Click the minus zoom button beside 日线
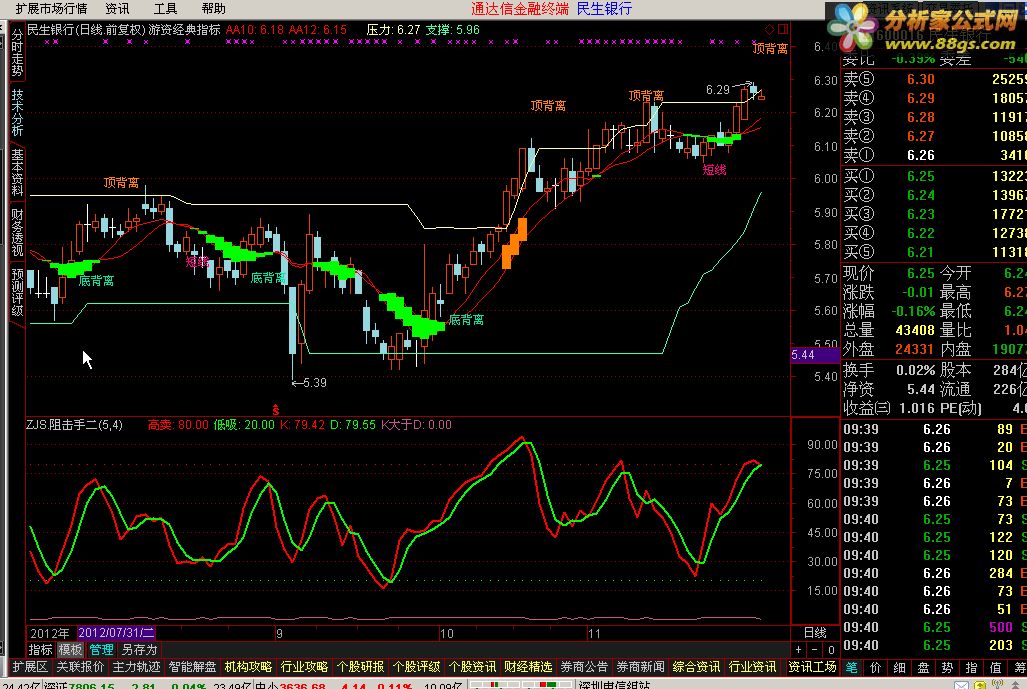The height and width of the screenshot is (689, 1027). pos(815,650)
